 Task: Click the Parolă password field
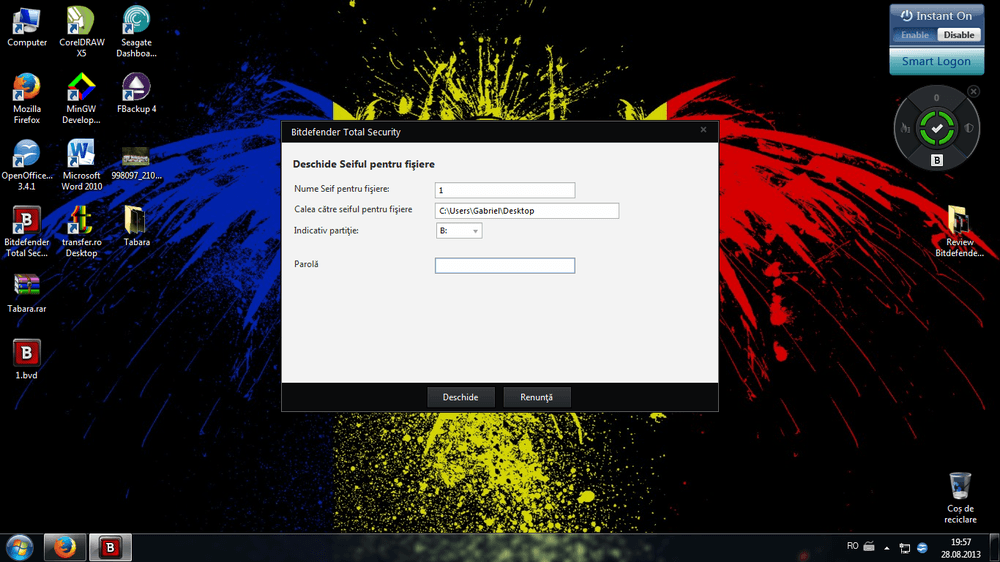point(504,265)
